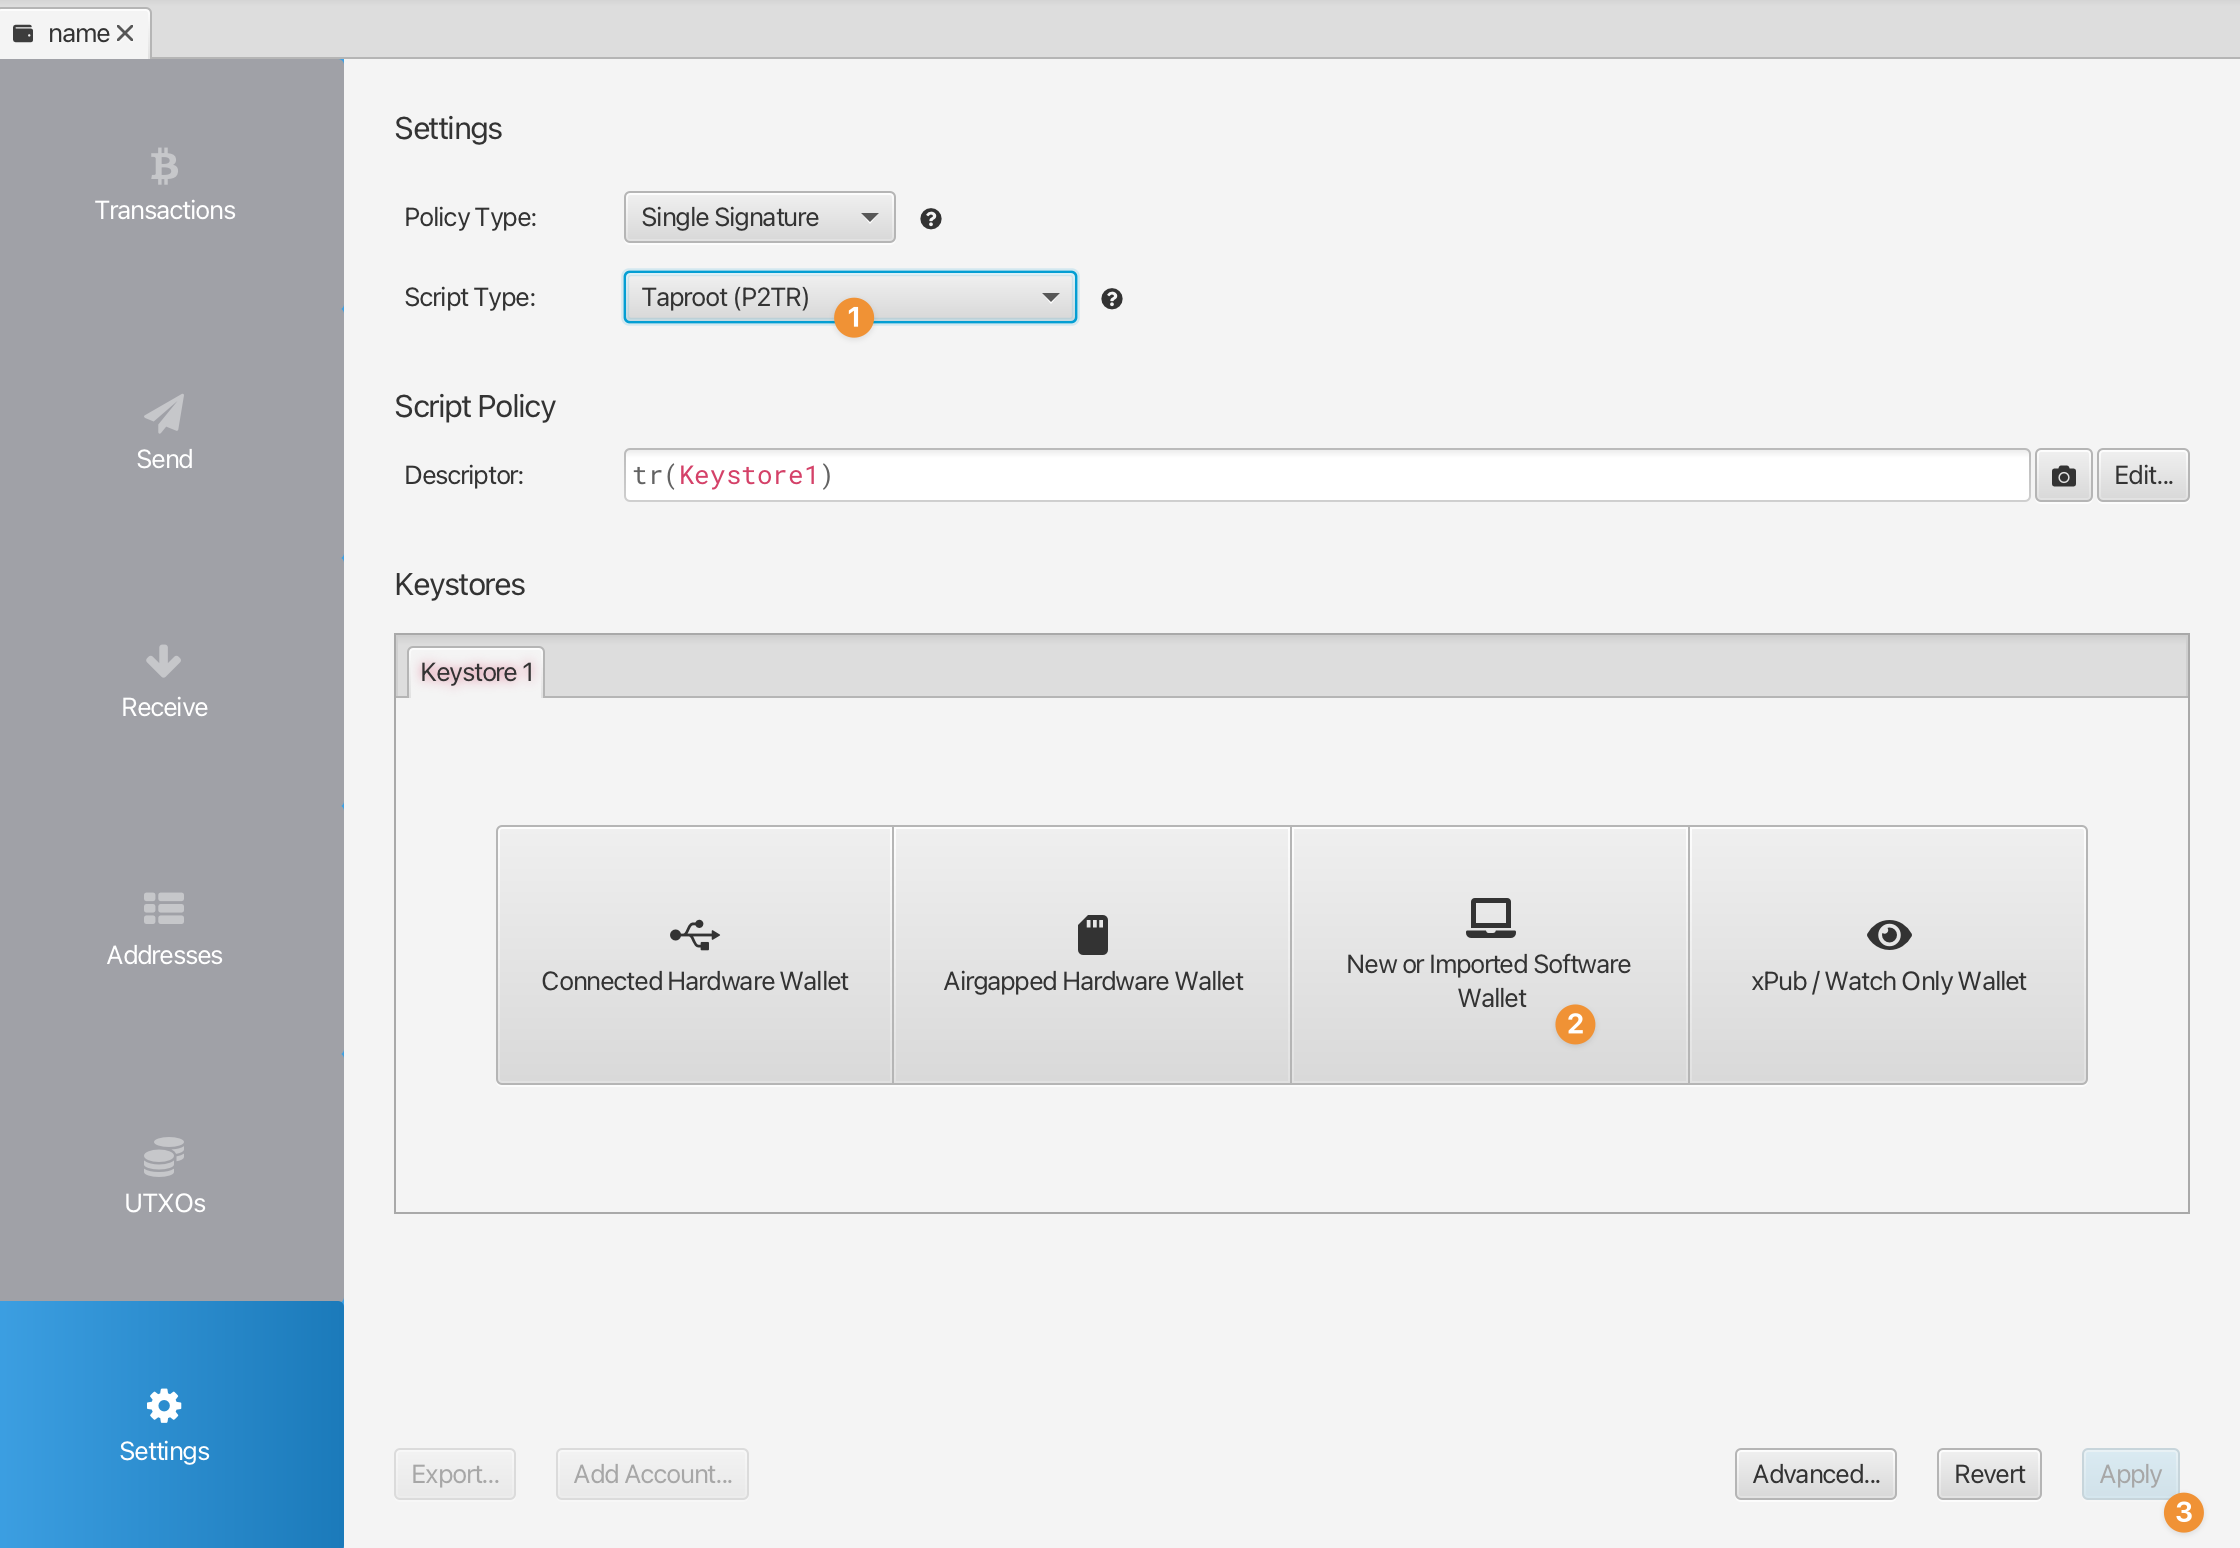The image size is (2240, 1548).
Task: Choose Connected Hardware Wallet option
Action: coord(694,955)
